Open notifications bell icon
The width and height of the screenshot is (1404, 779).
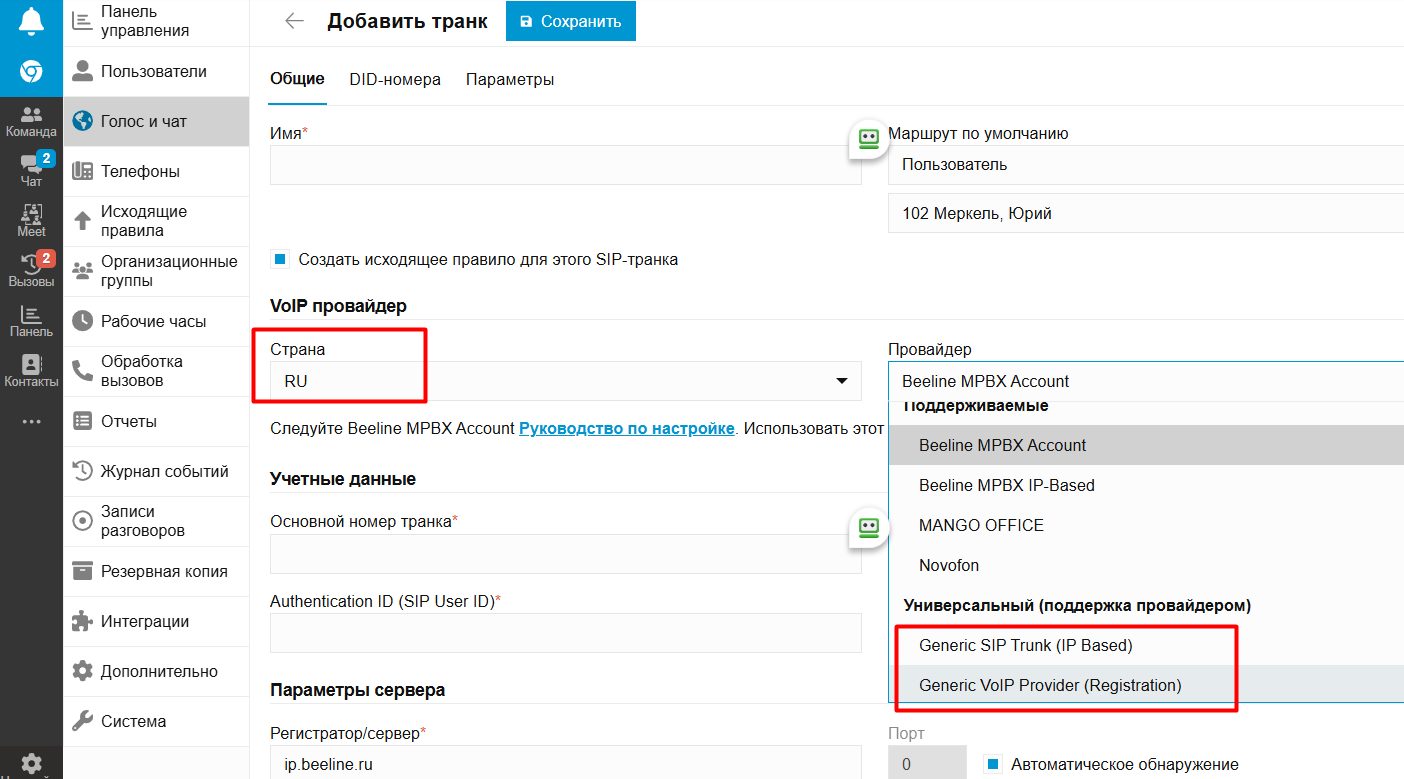(31, 21)
